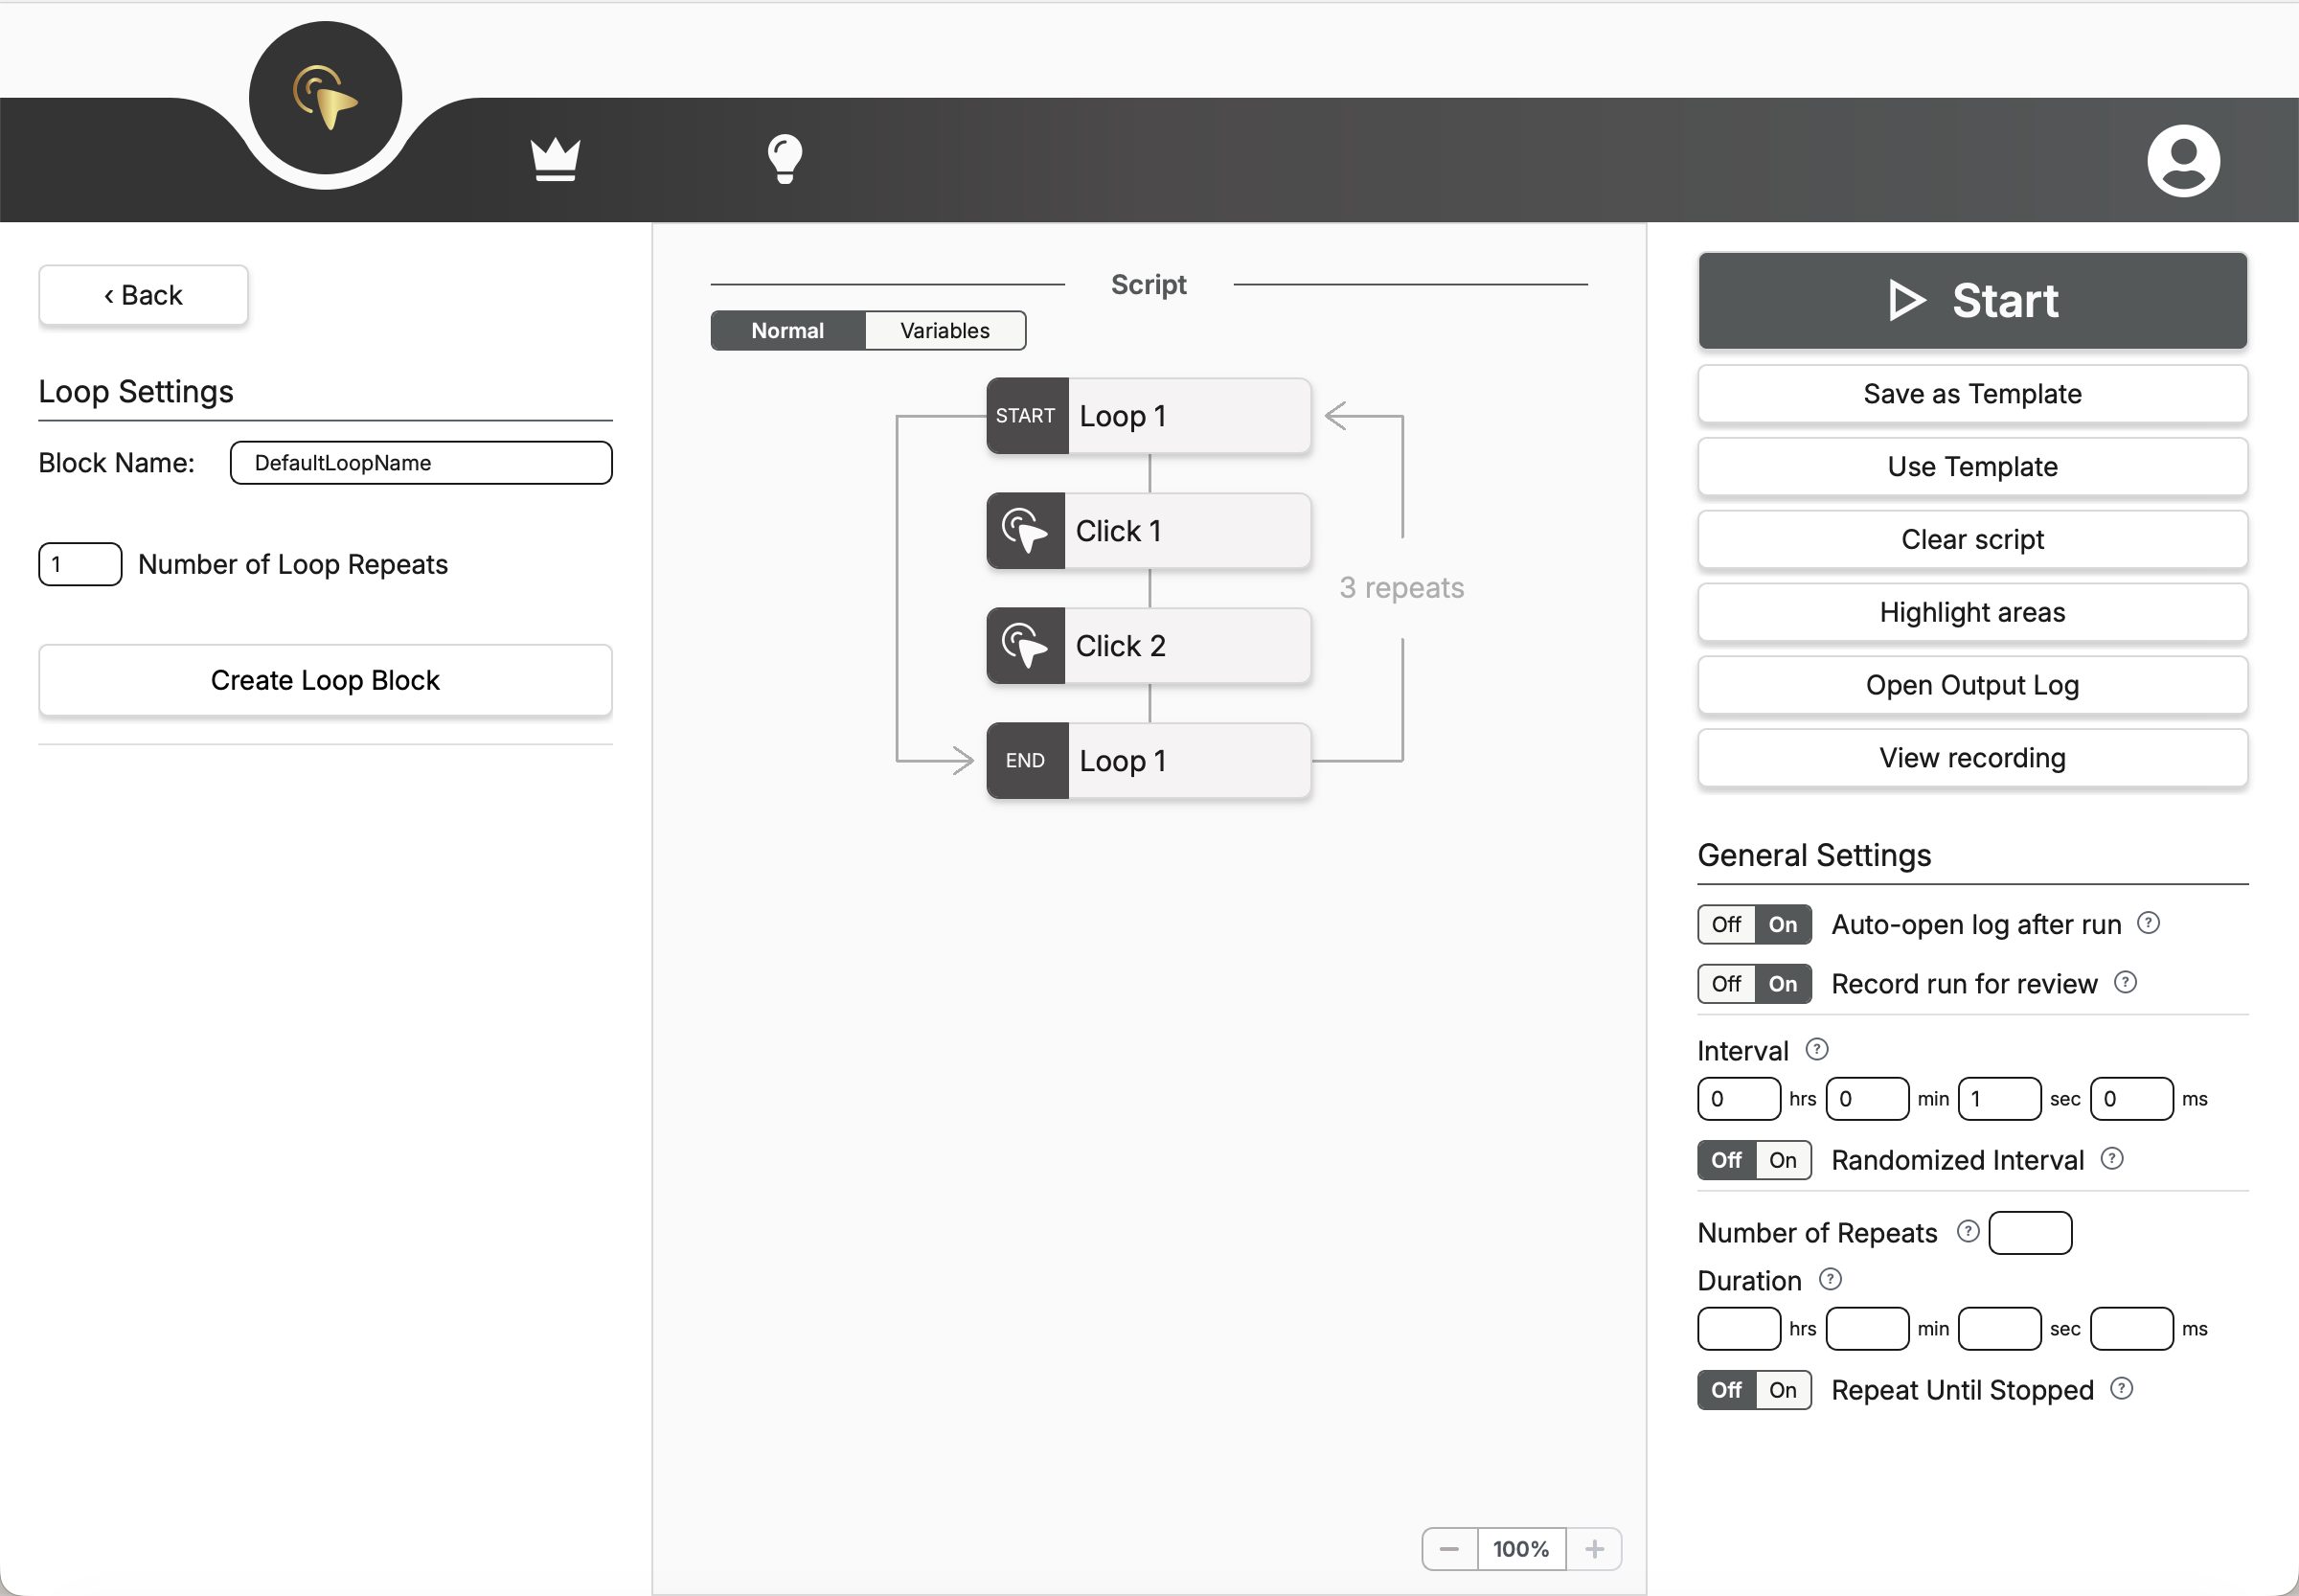Turn Record run for review Off
The height and width of the screenshot is (1596, 2299).
point(1727,984)
